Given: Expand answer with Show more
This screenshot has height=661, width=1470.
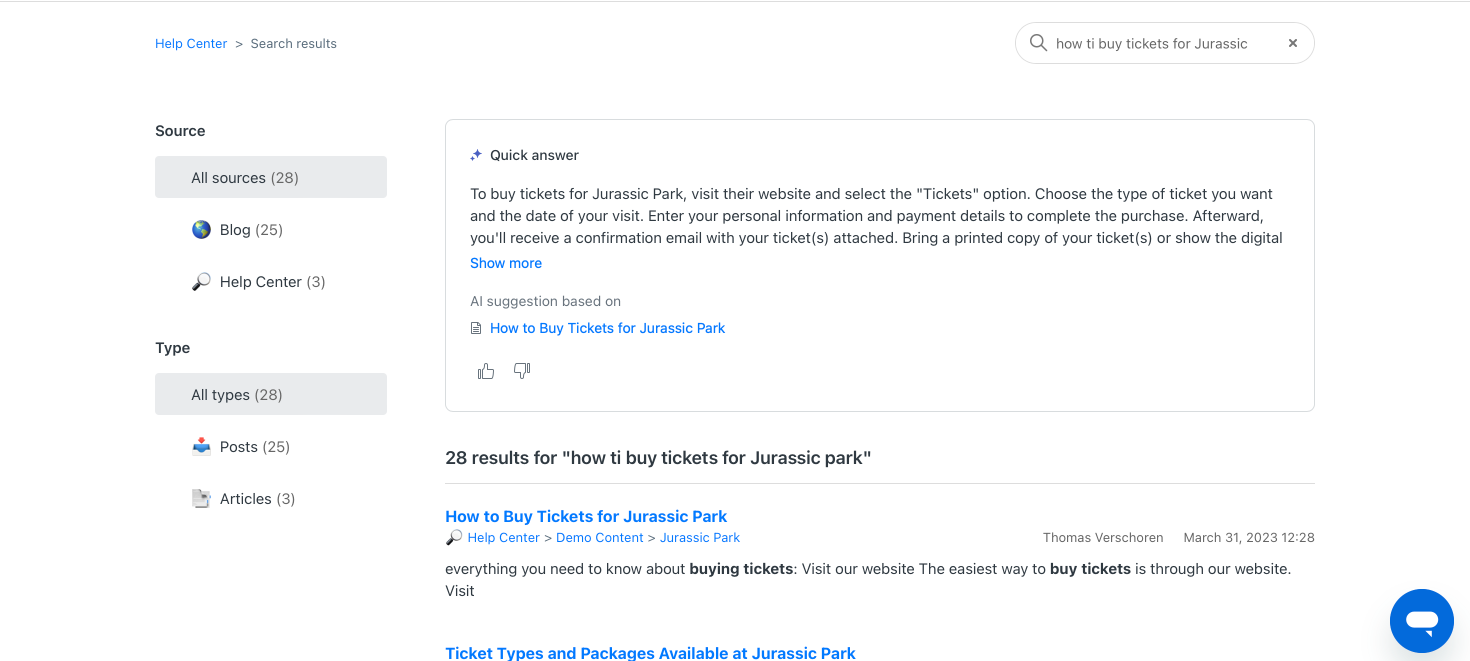Looking at the screenshot, I should (x=506, y=263).
